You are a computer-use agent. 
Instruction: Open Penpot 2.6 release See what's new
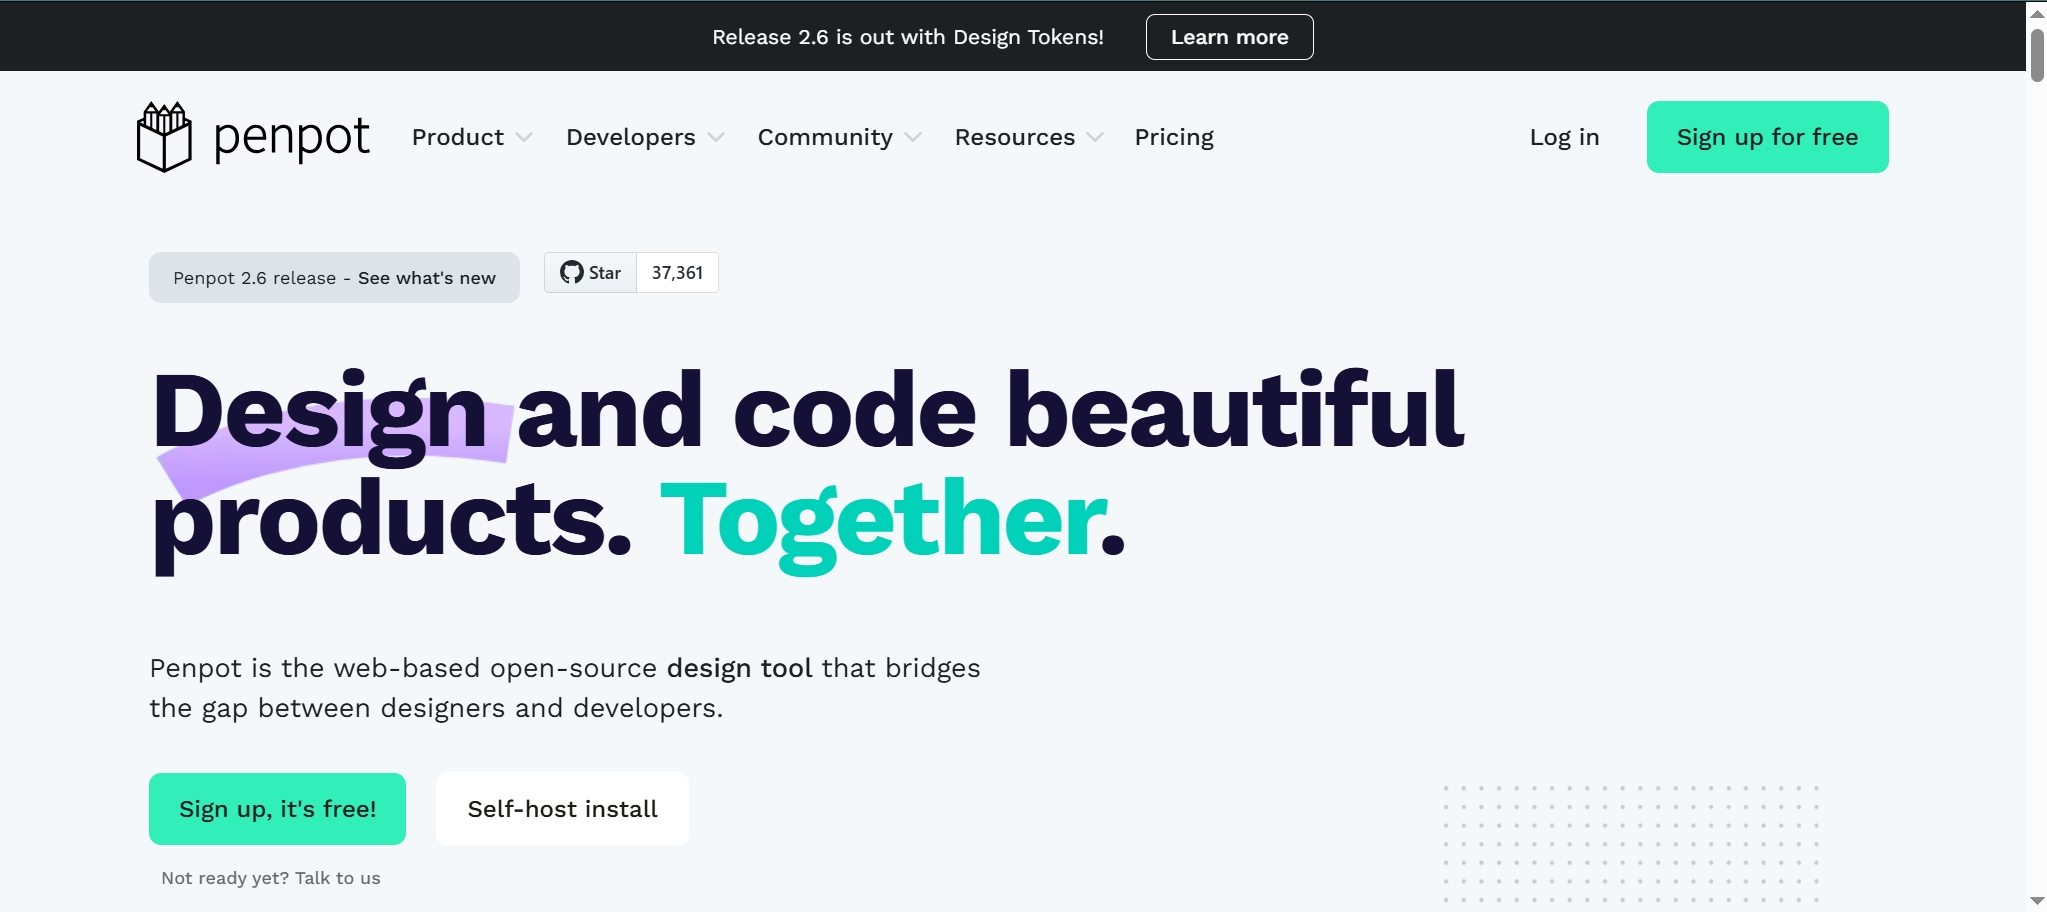pos(334,278)
